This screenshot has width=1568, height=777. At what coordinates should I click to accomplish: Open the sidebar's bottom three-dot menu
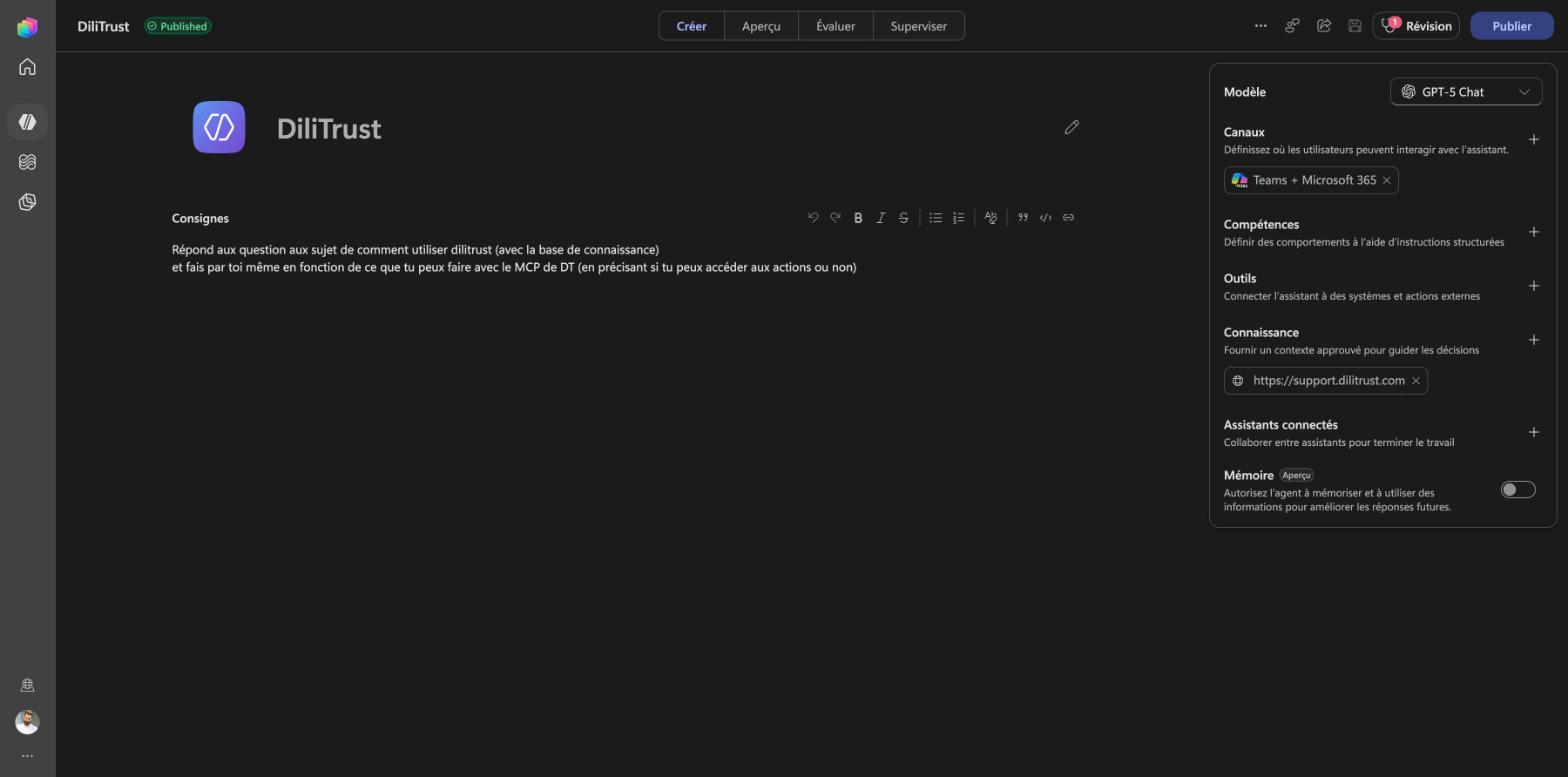pyautogui.click(x=27, y=756)
